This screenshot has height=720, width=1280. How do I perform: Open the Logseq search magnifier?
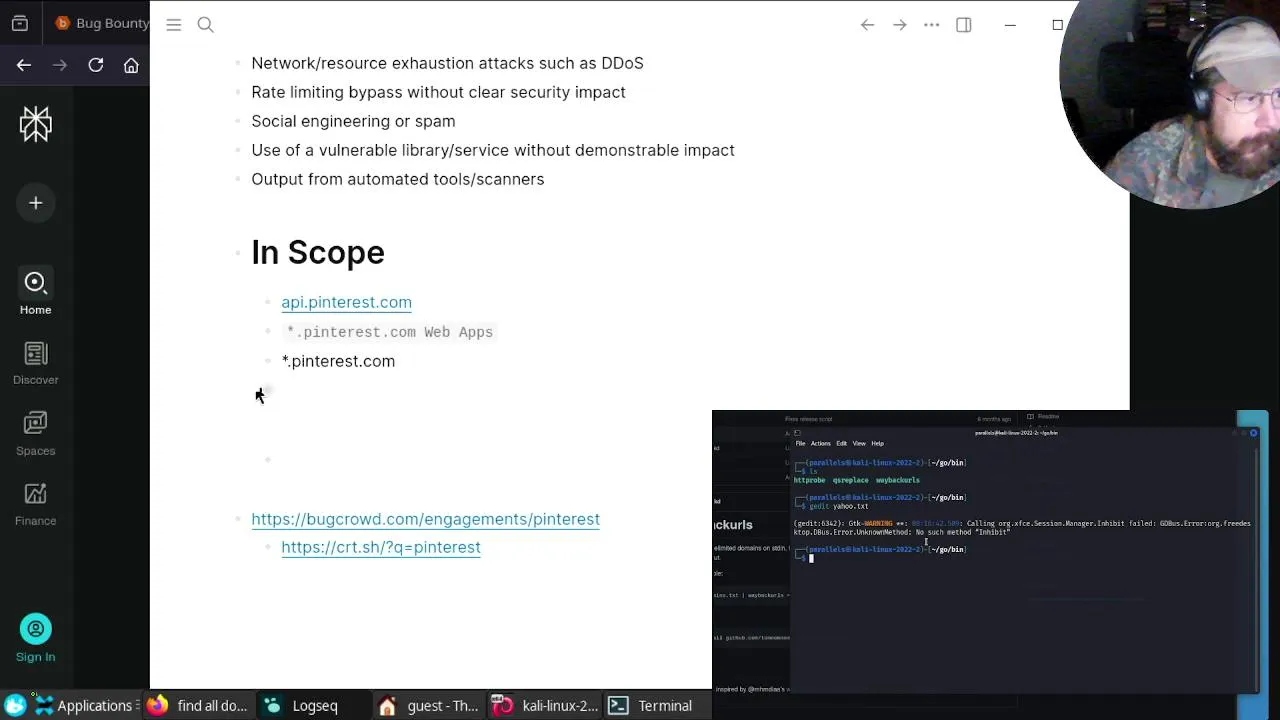point(206,25)
